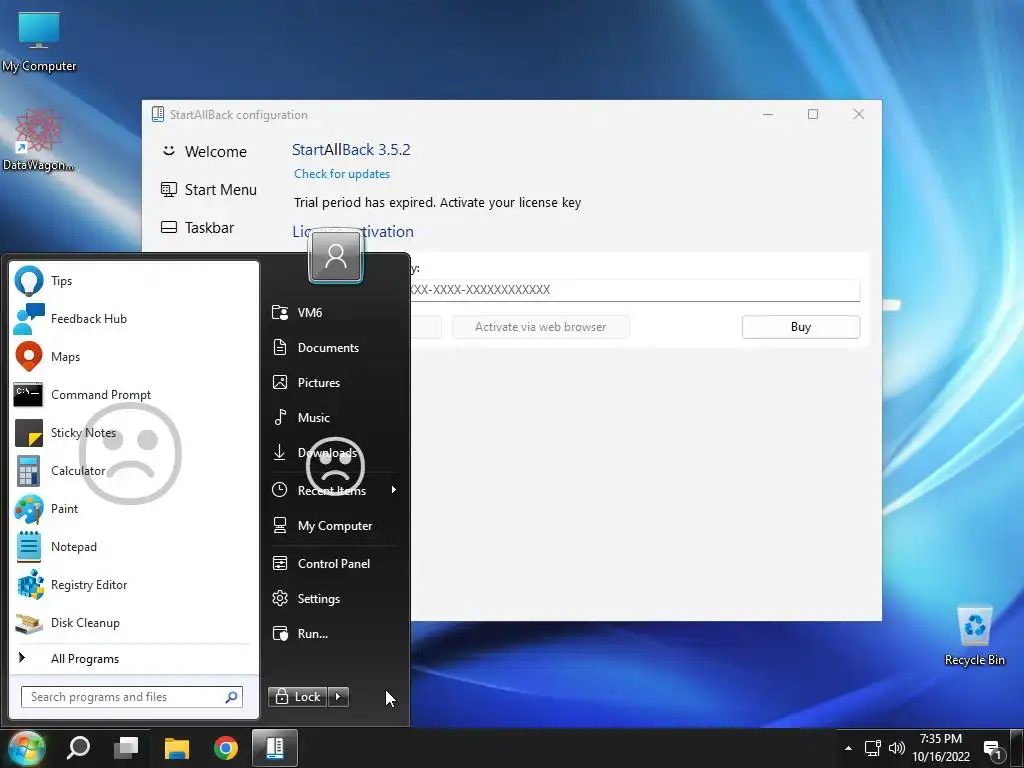Open My Computer desktop icon
The width and height of the screenshot is (1024, 768).
[39, 42]
